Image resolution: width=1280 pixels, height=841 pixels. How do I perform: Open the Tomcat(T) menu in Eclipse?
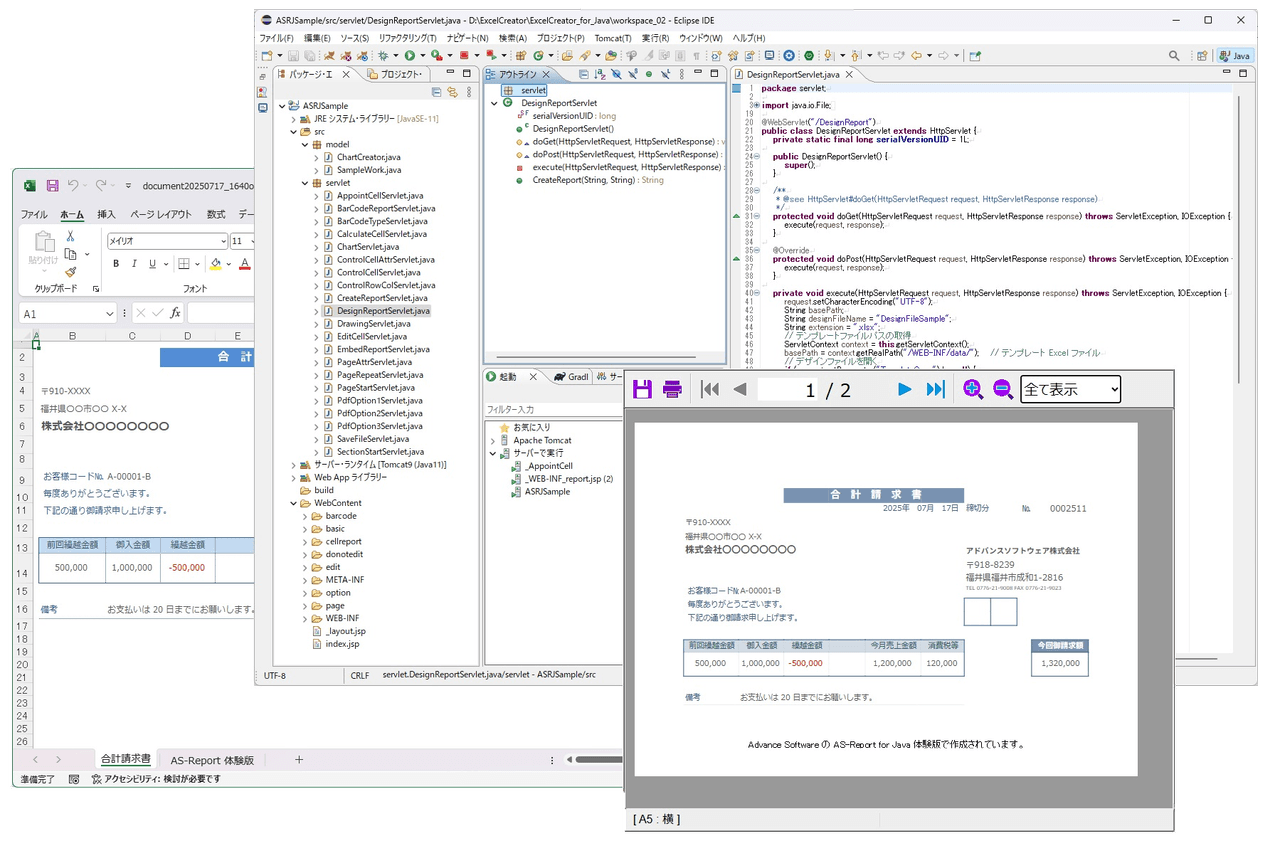613,38
